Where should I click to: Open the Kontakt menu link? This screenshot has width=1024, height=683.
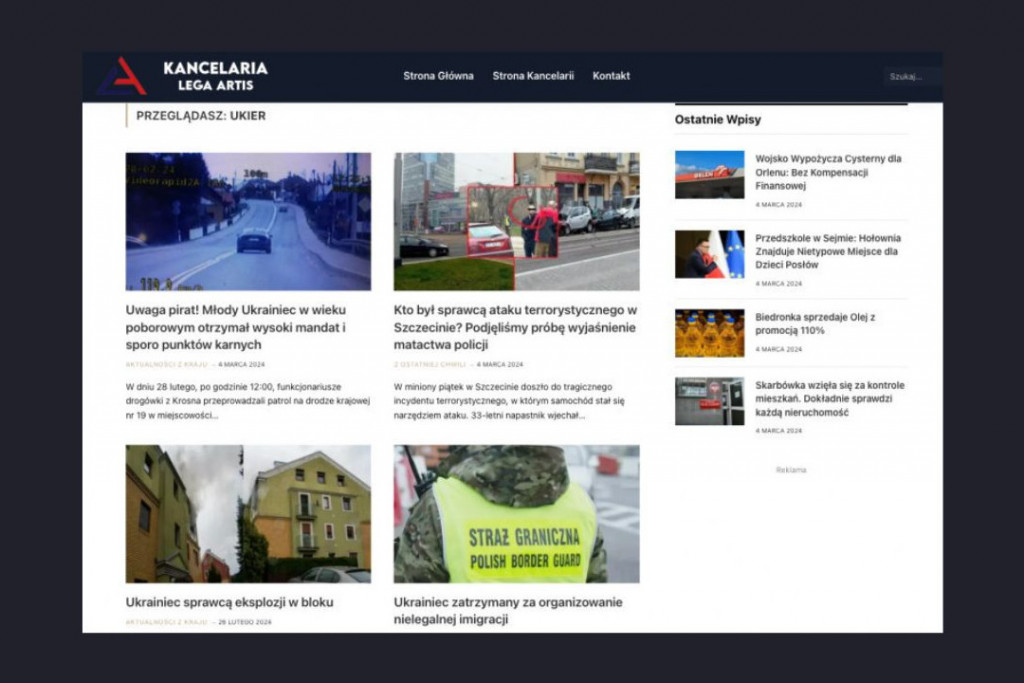coord(611,76)
